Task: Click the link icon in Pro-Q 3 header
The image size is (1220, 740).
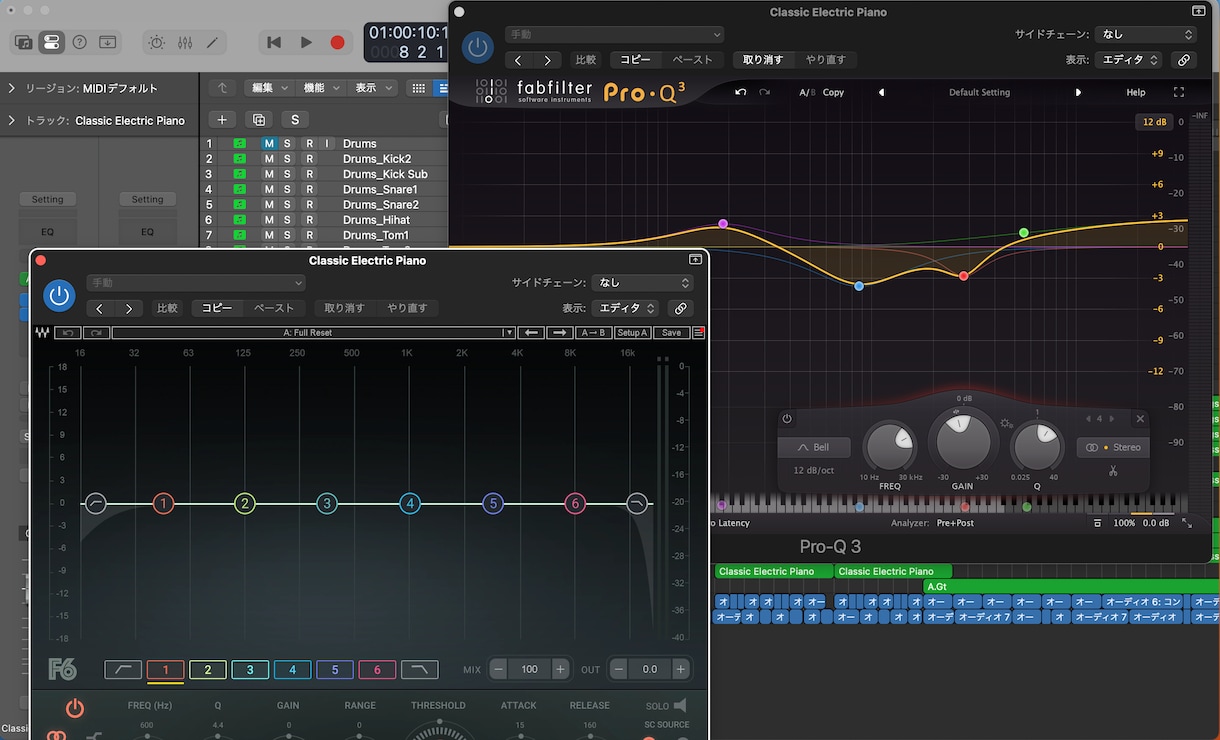Action: (x=1184, y=60)
